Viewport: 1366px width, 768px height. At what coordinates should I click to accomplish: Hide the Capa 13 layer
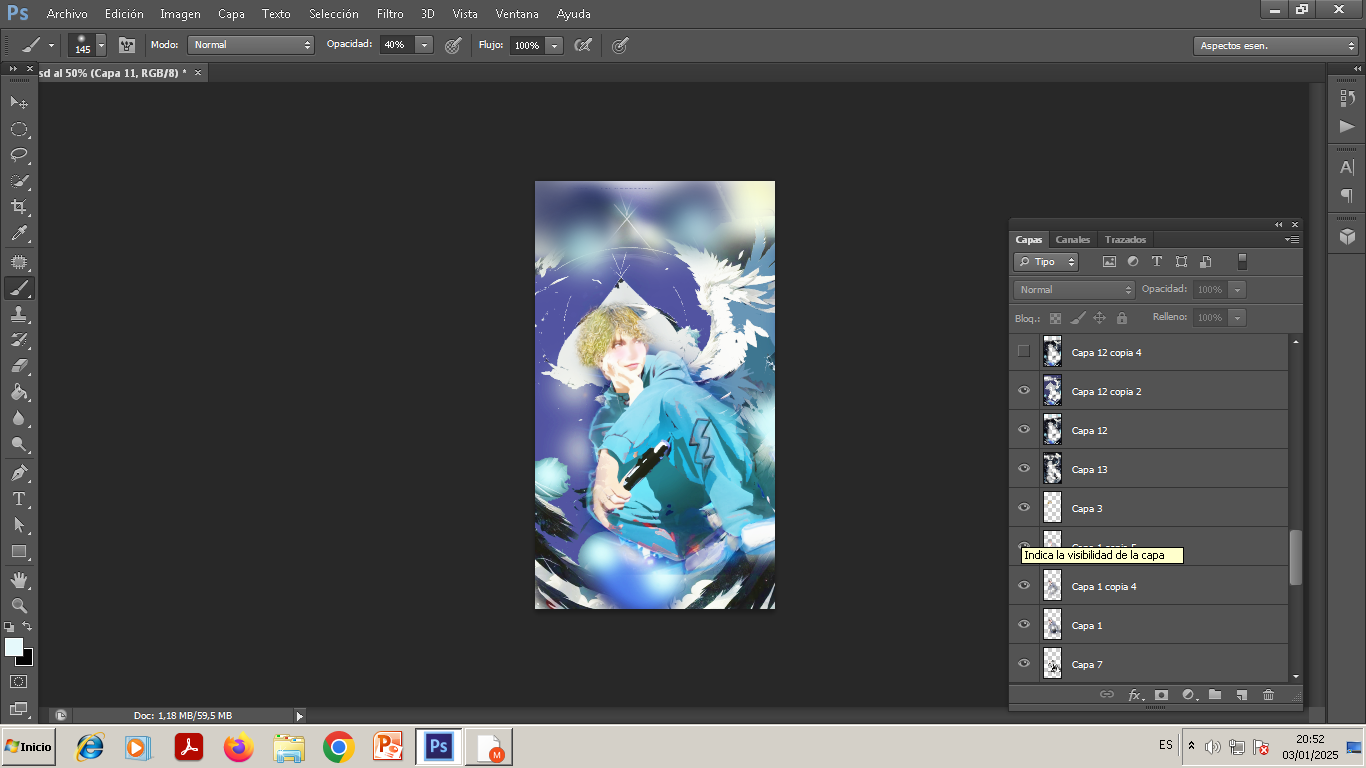click(x=1023, y=468)
